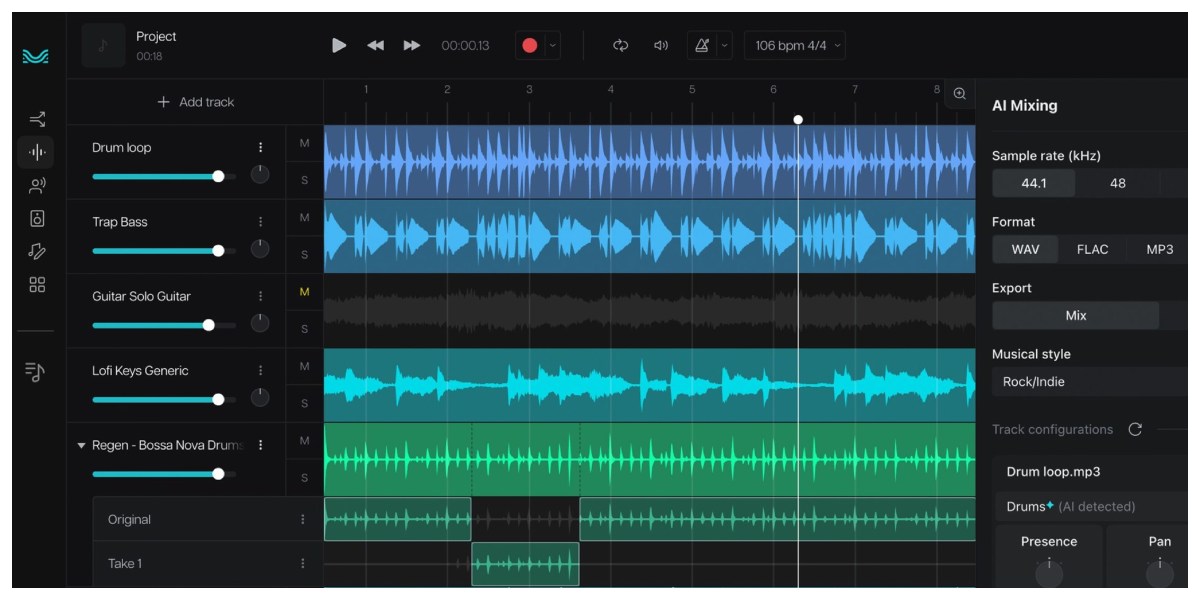Open the waveform tool in left sidebar
The width and height of the screenshot is (1200, 600).
click(37, 153)
